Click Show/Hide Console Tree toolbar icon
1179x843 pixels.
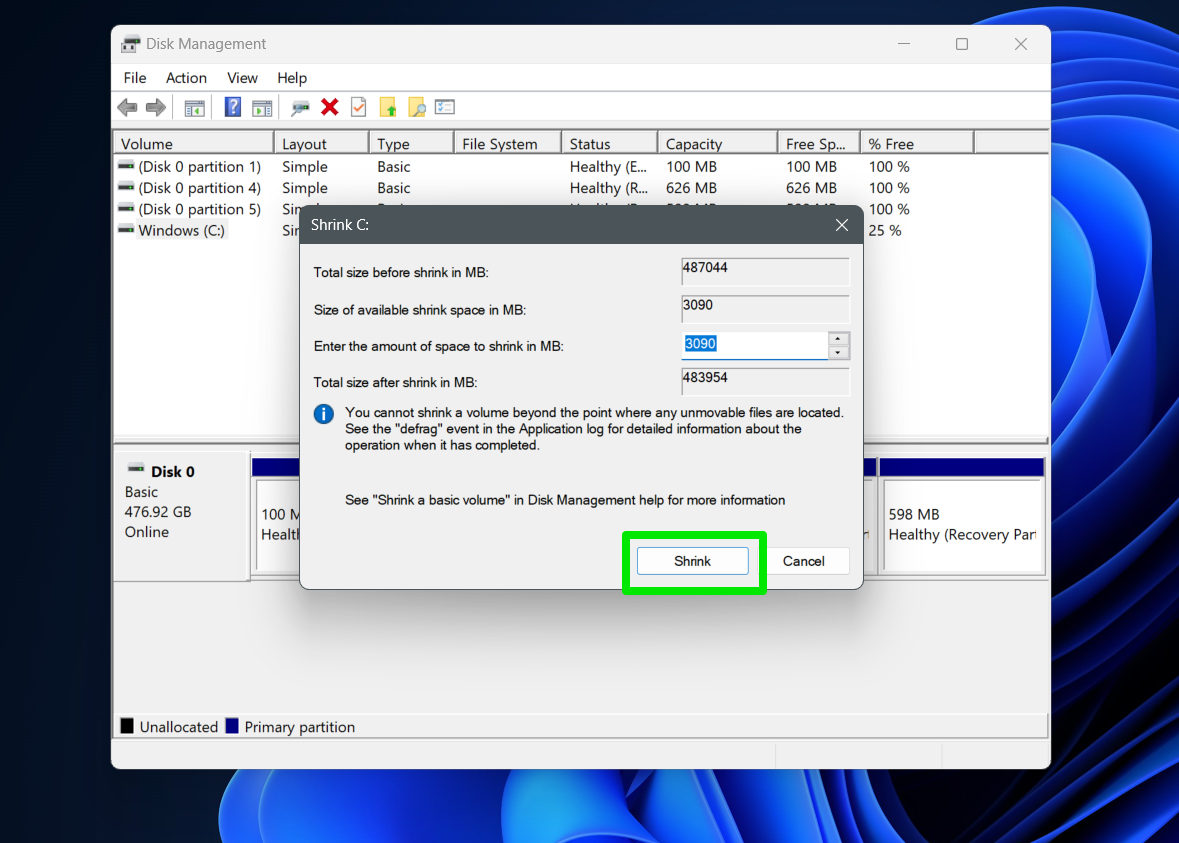pyautogui.click(x=195, y=108)
